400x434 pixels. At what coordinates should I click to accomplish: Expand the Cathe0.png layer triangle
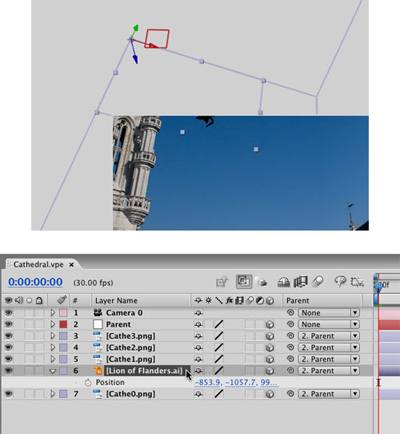click(x=53, y=394)
